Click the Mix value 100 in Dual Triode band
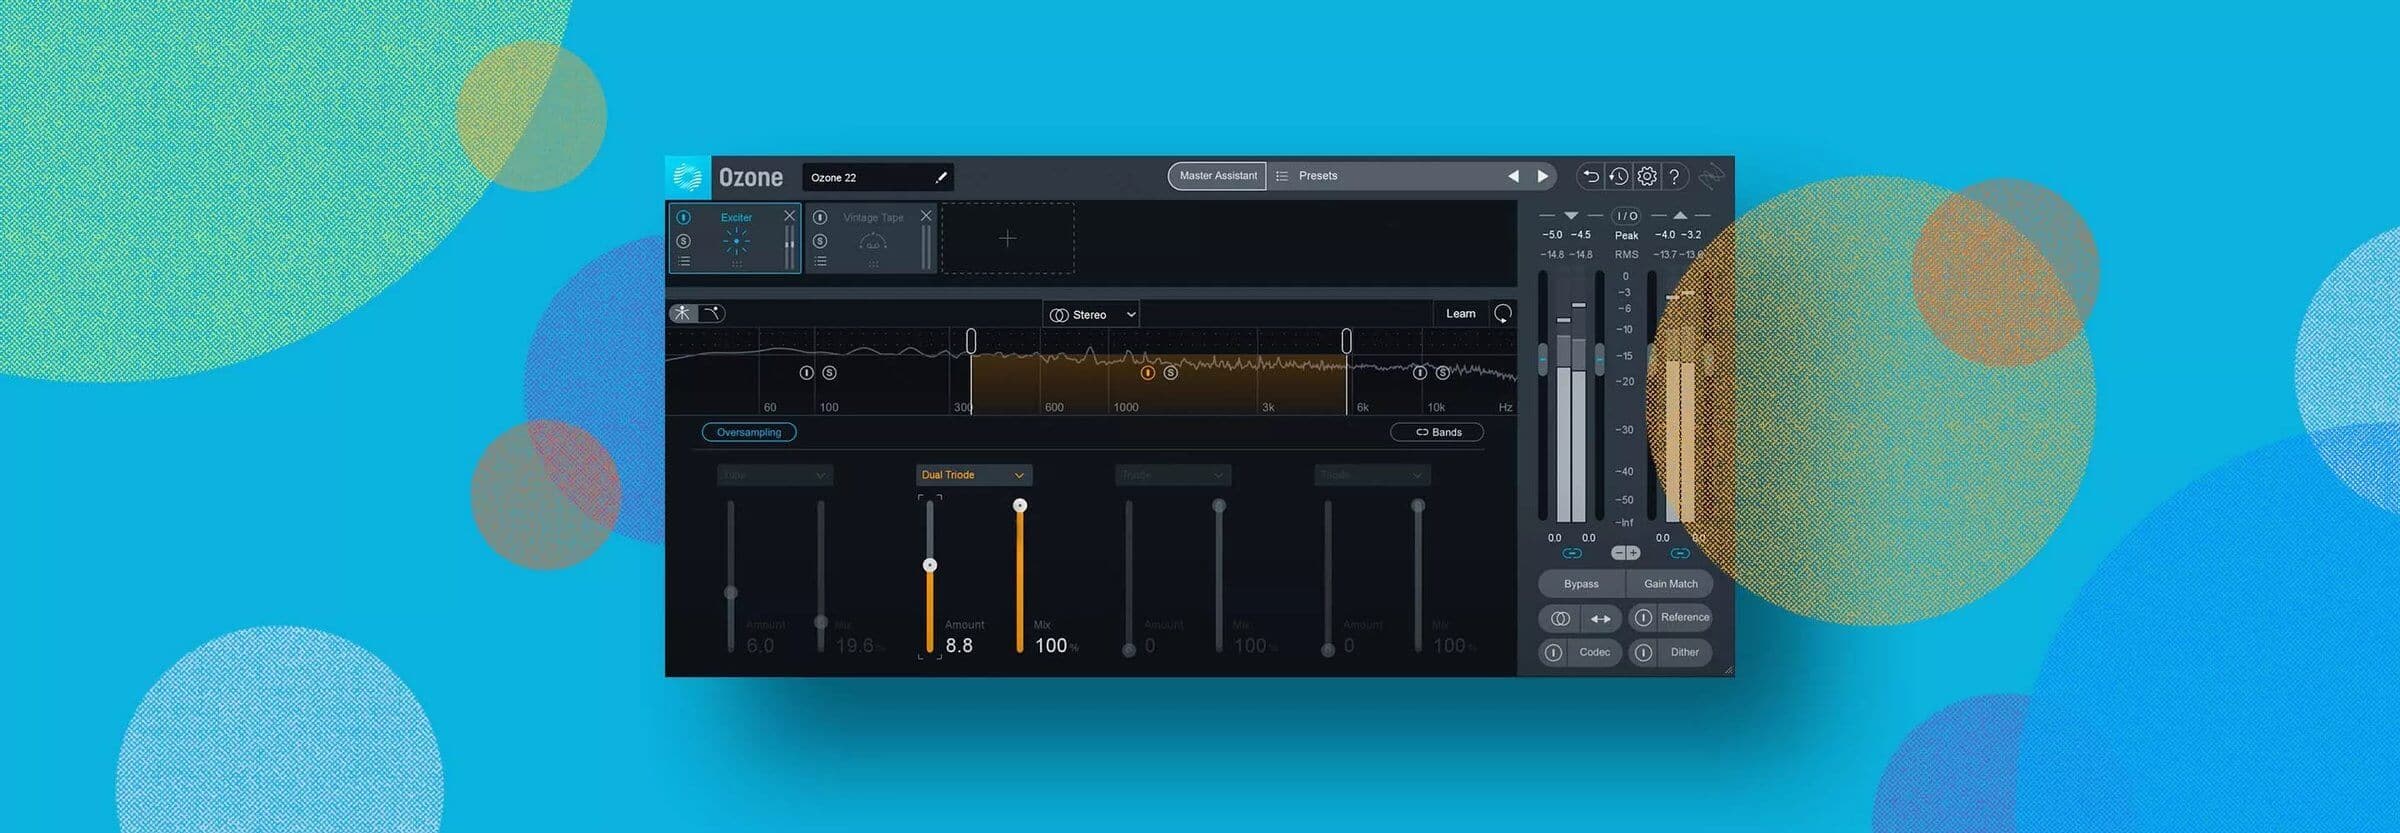 click(1051, 646)
